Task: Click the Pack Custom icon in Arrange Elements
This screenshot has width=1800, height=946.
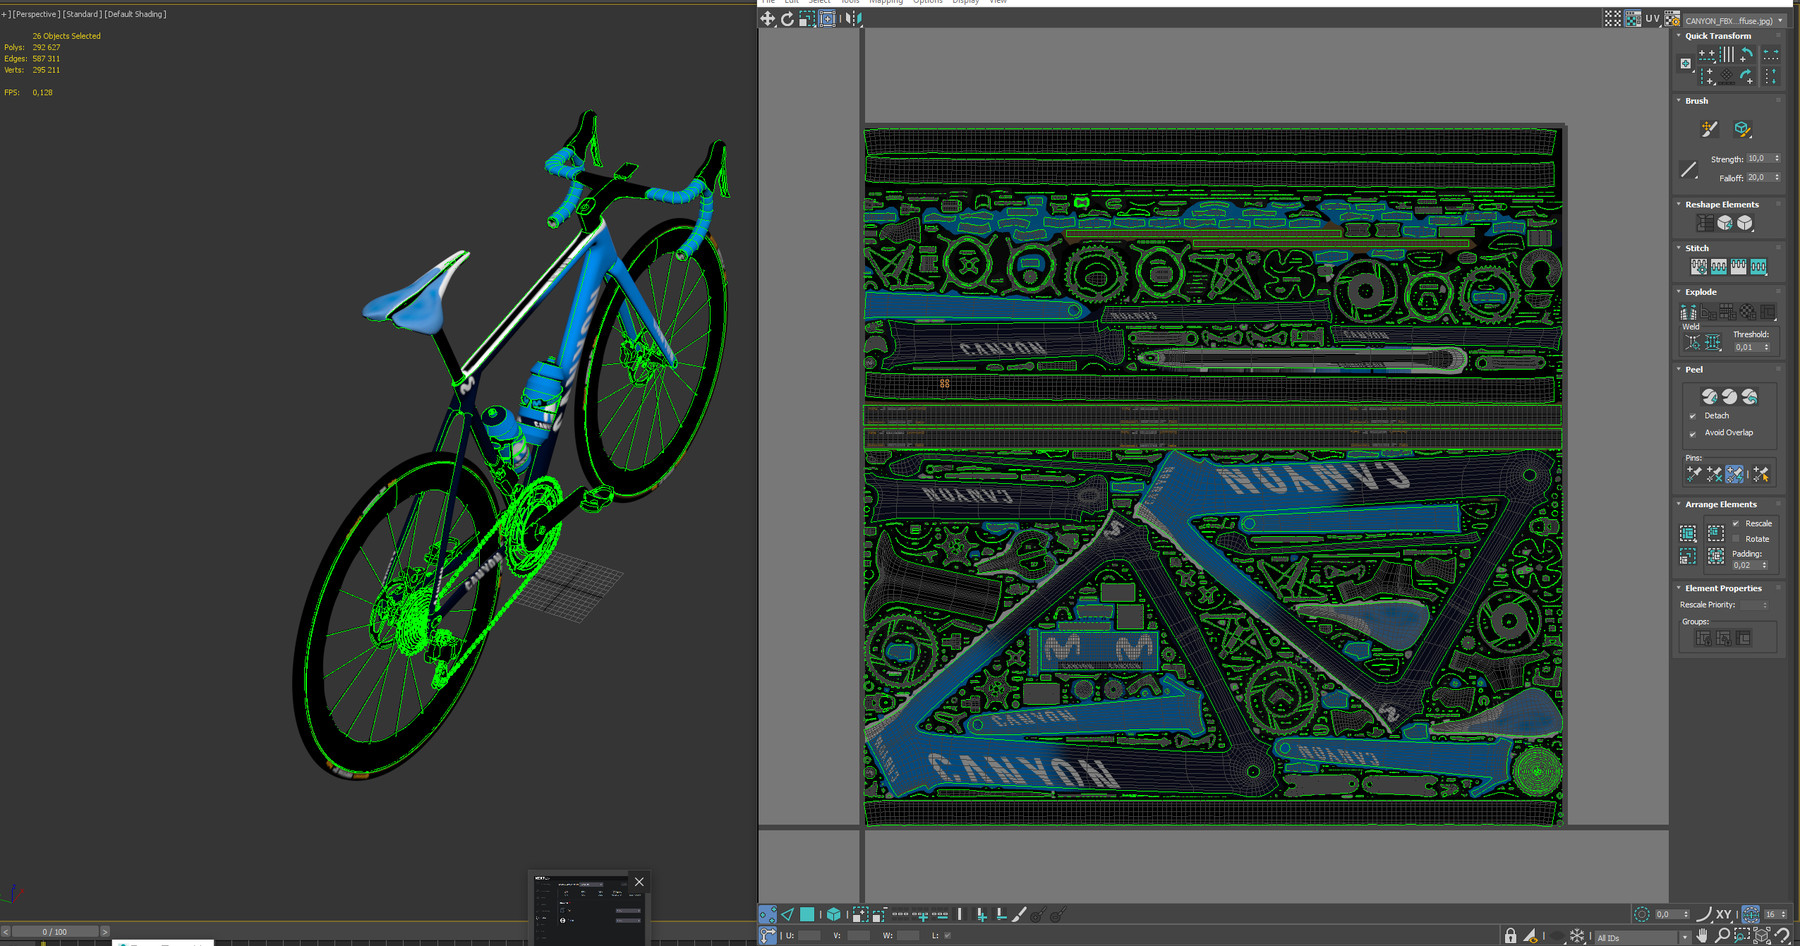Action: pos(1688,533)
